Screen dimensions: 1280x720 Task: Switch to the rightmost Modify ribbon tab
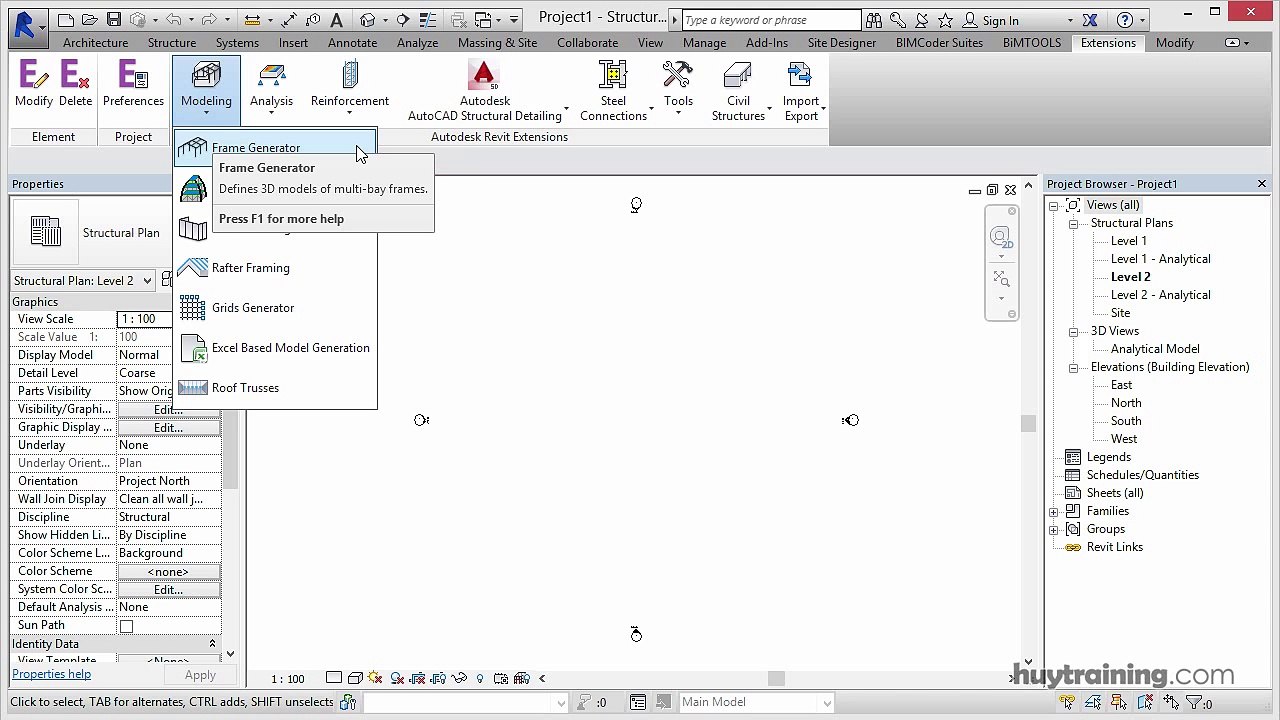click(1174, 43)
